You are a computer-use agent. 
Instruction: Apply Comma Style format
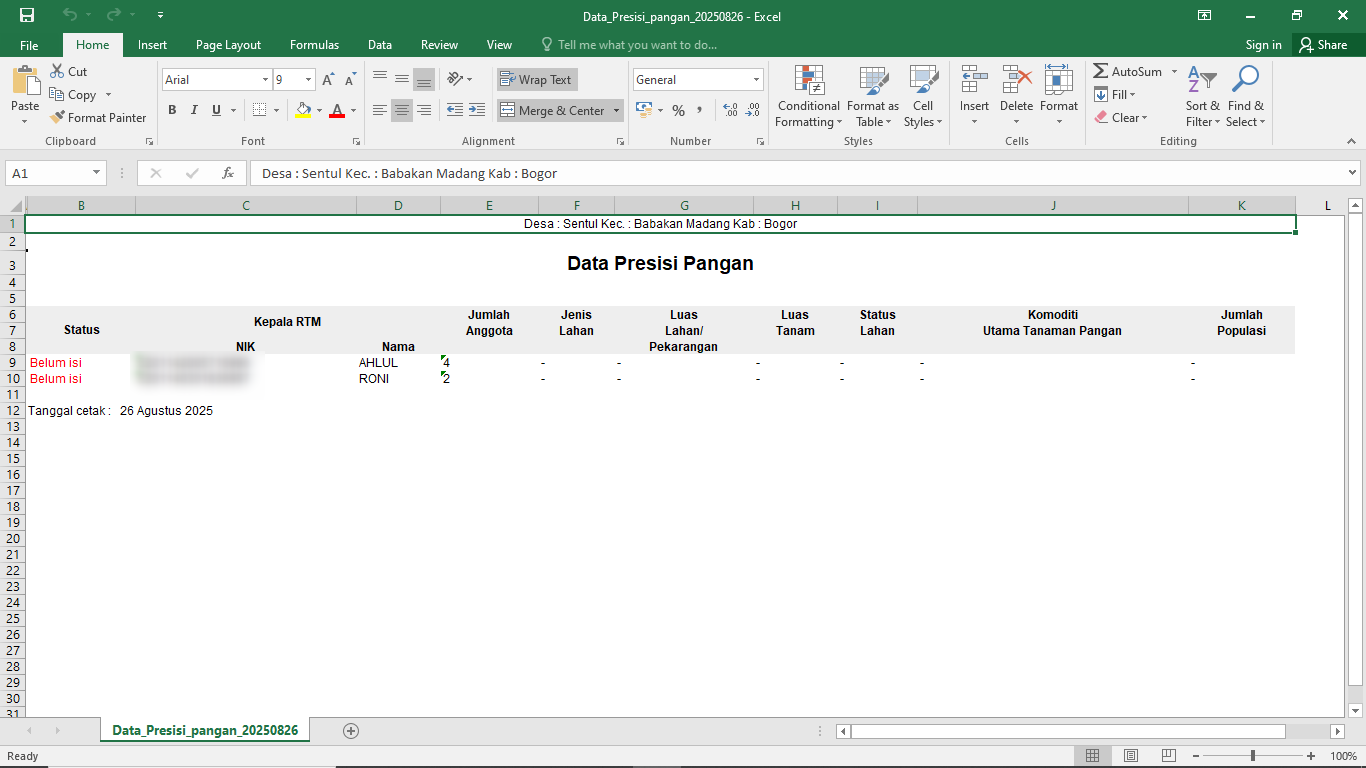click(x=700, y=110)
